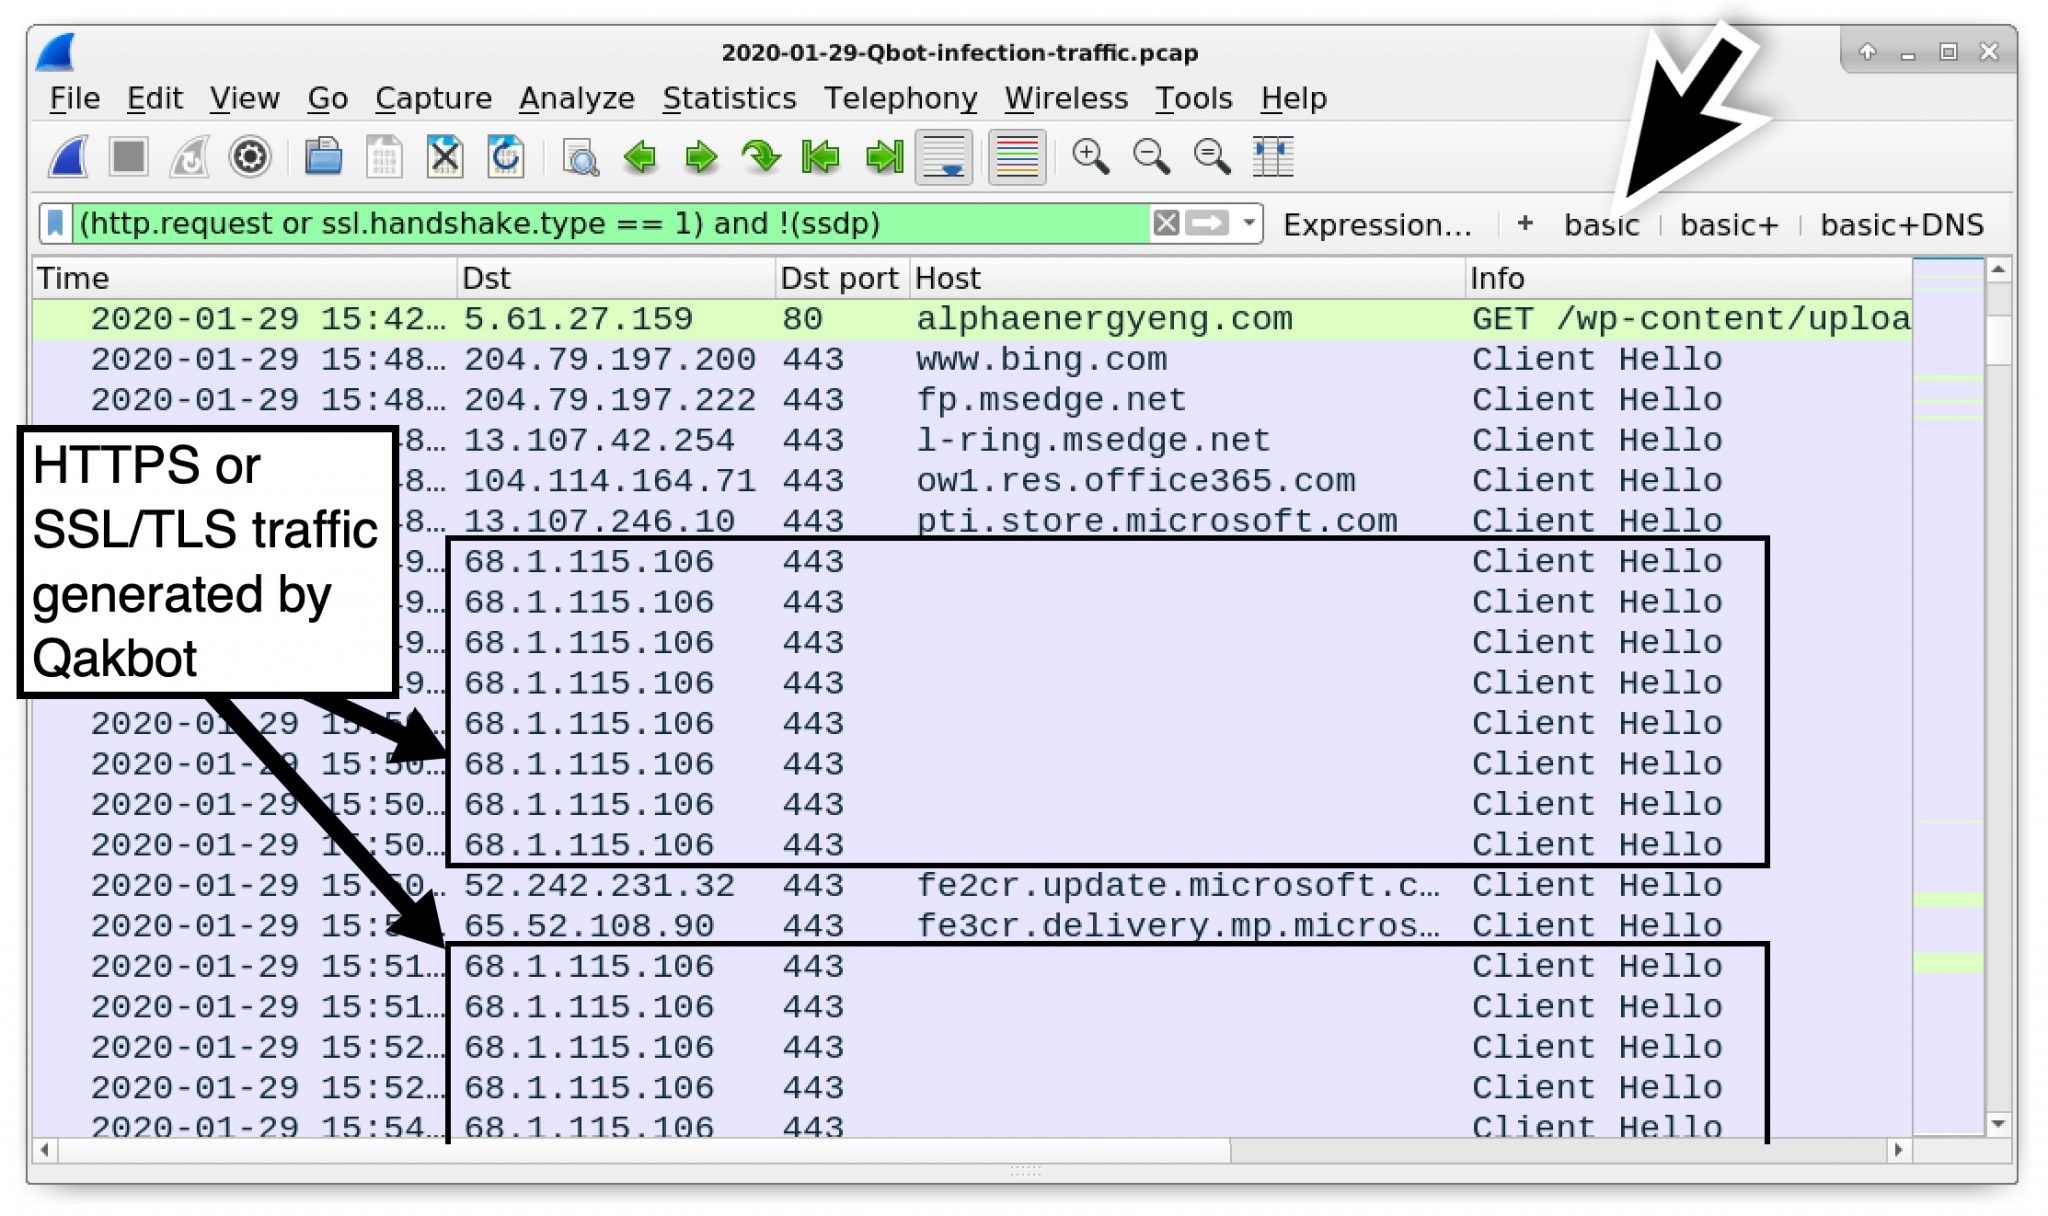
Task: Stop the running capture
Action: (129, 157)
